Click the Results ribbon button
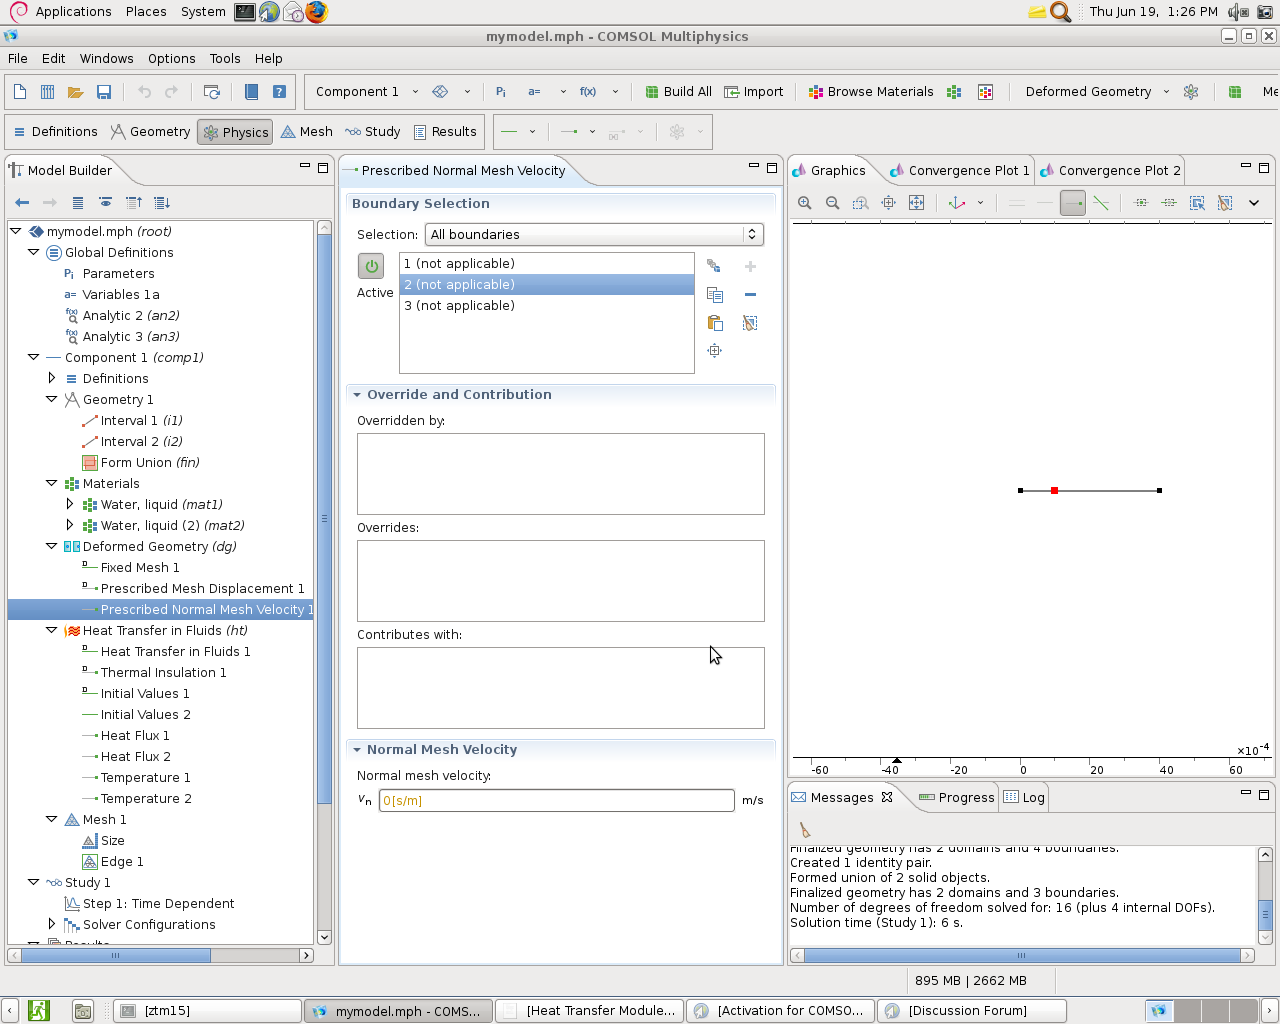 (445, 132)
